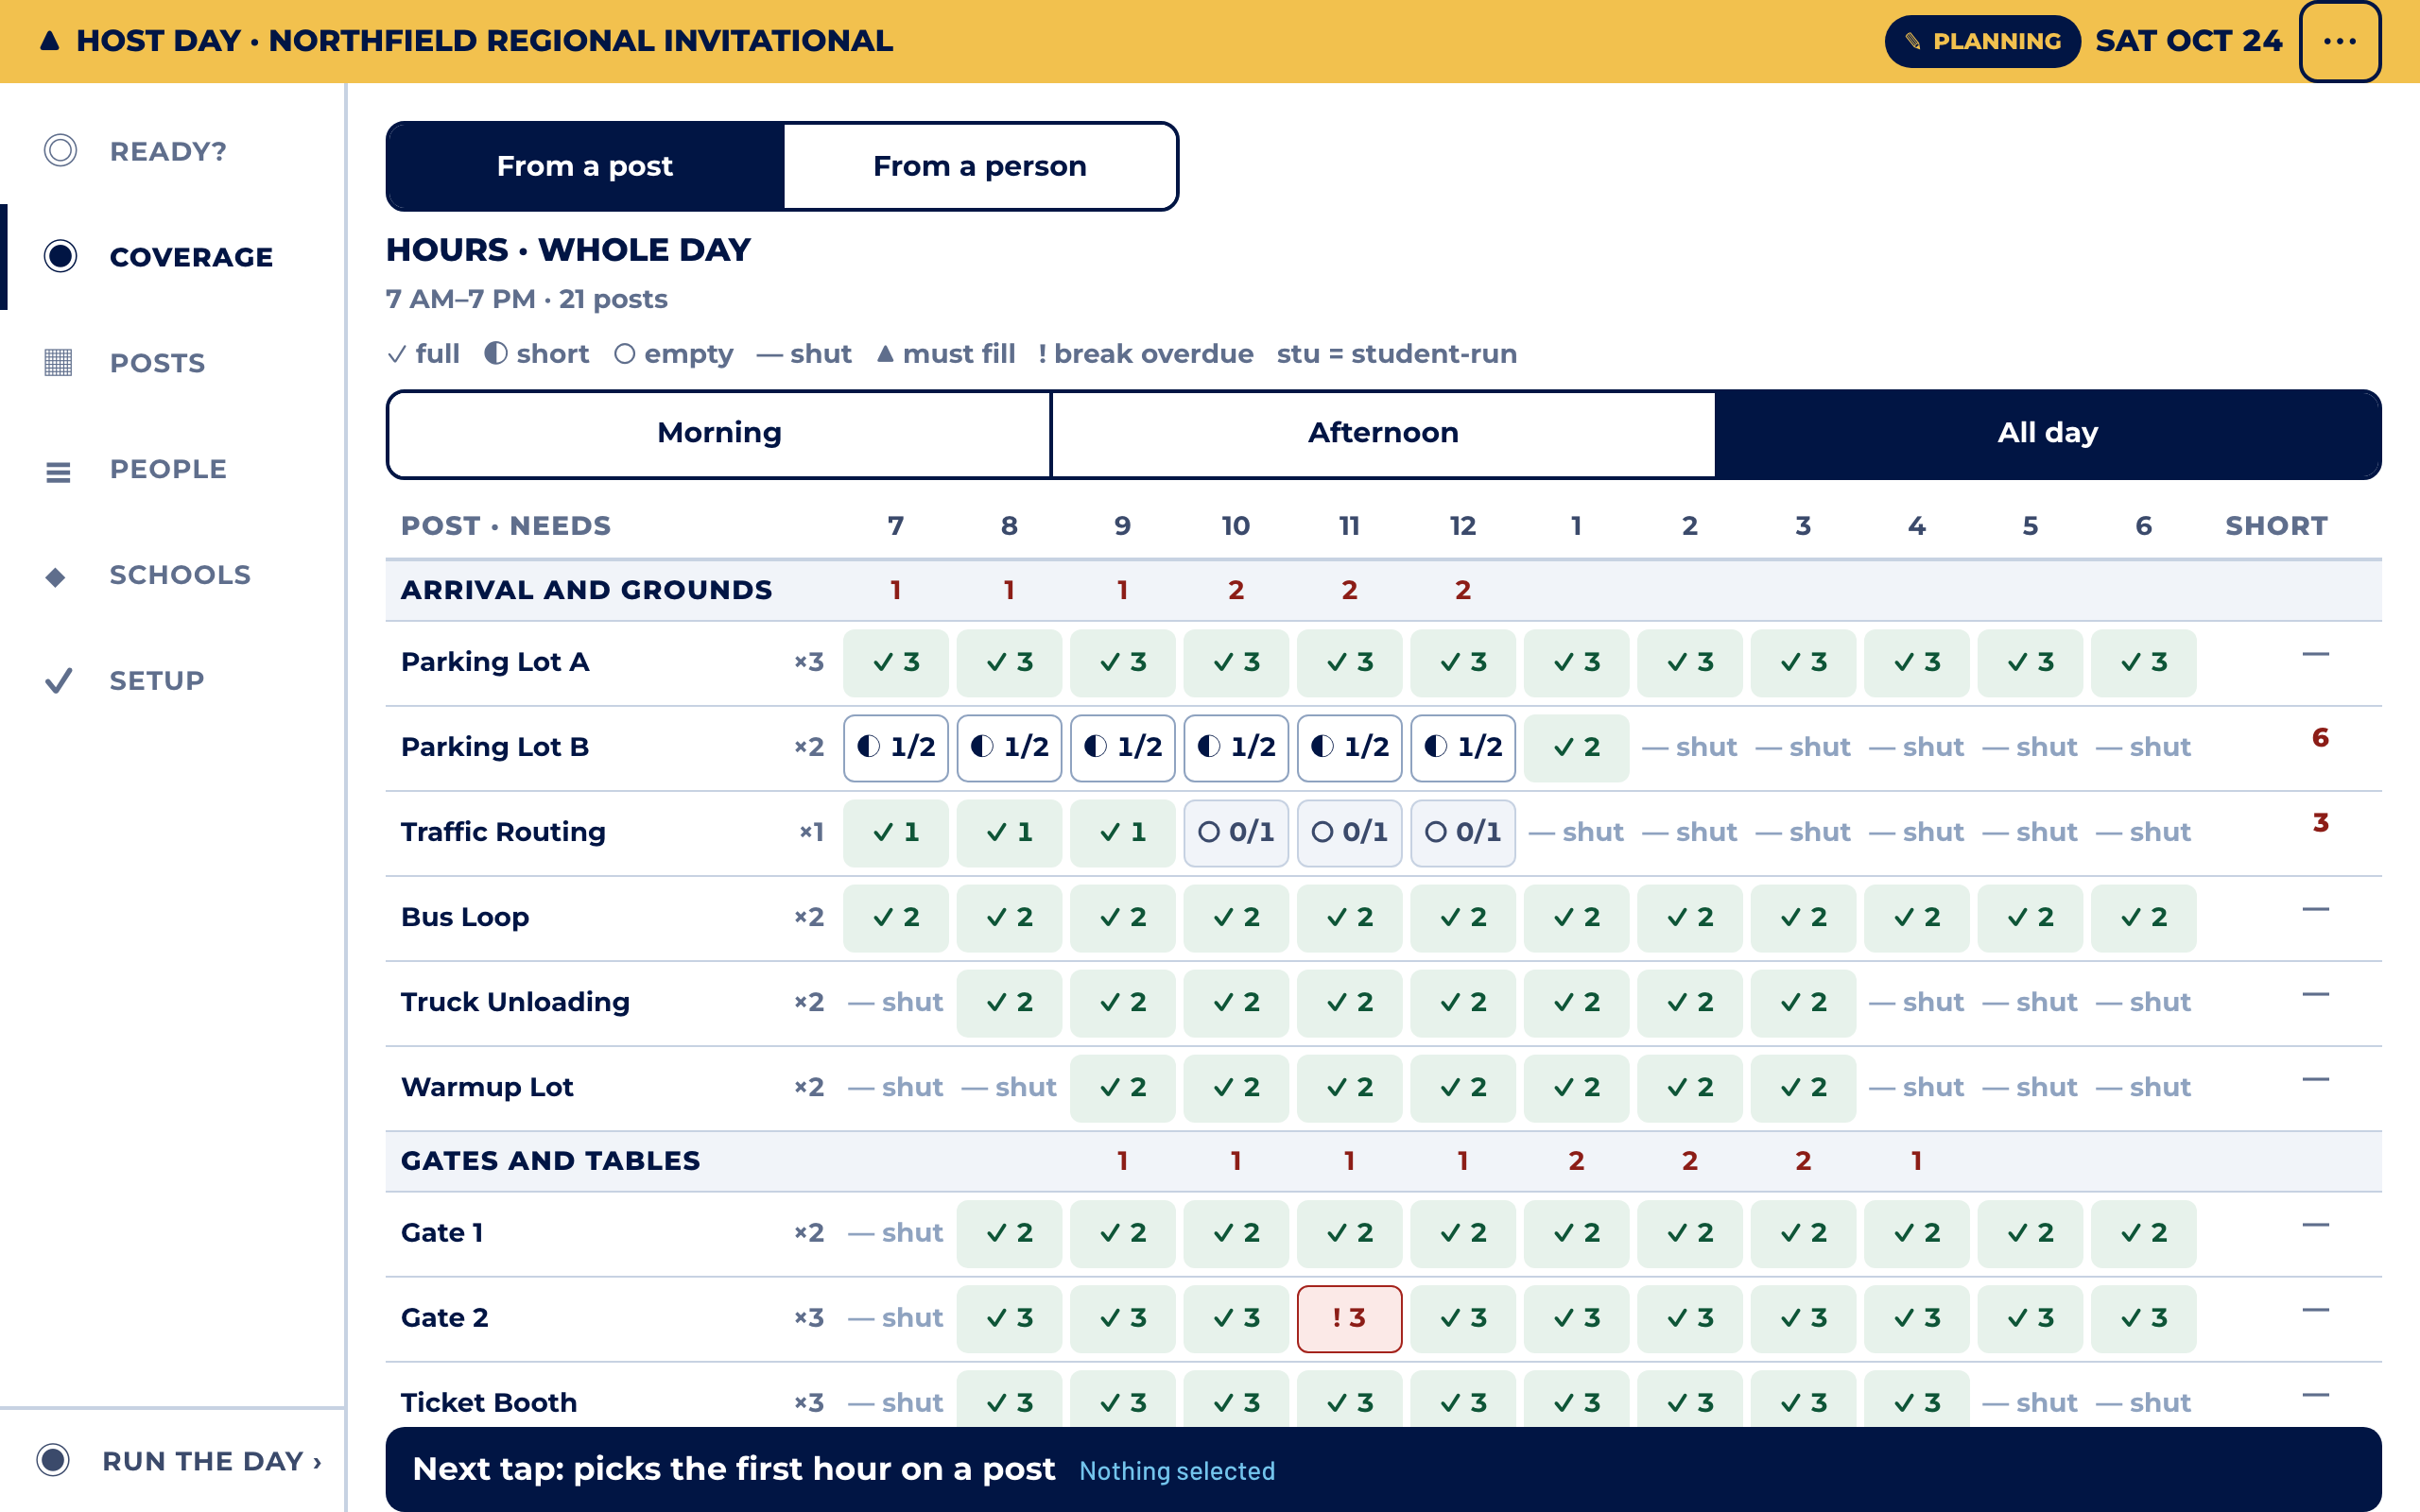Open Run the Day chevron
This screenshot has width=2420, height=1512.
tap(317, 1463)
